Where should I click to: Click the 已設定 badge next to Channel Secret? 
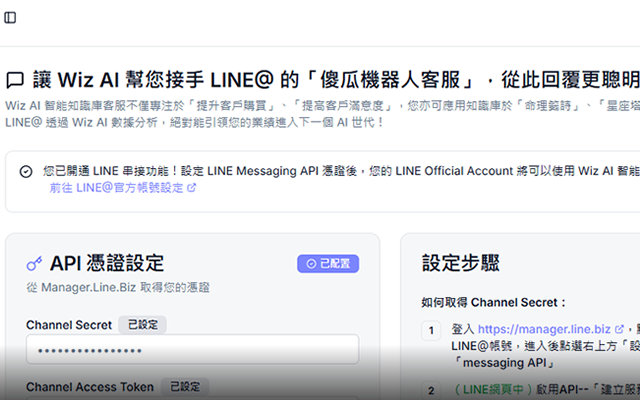tap(142, 324)
